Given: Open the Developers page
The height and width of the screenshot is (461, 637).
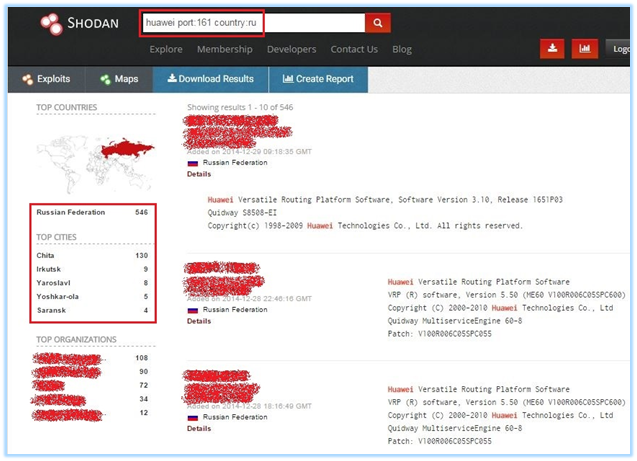Looking at the screenshot, I should [x=291, y=50].
